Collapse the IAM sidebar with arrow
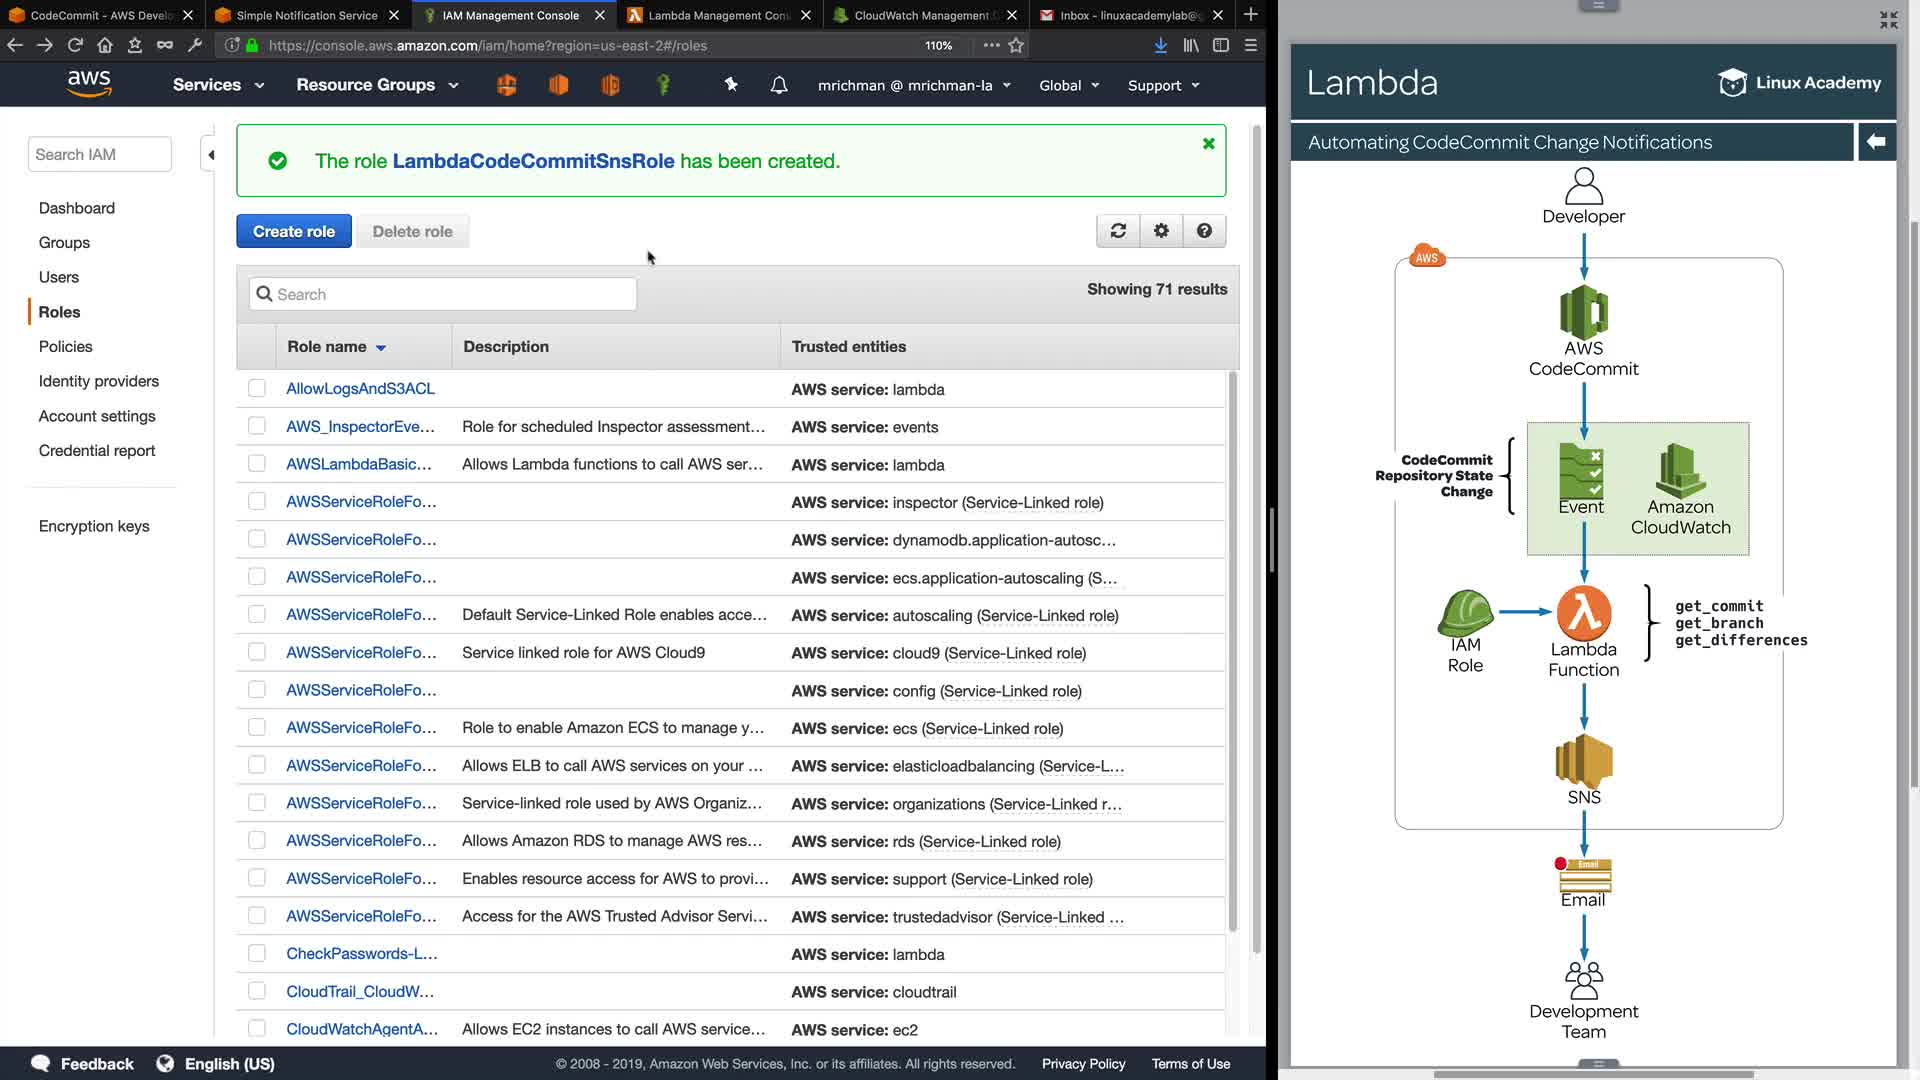This screenshot has width=1920, height=1080. point(210,154)
